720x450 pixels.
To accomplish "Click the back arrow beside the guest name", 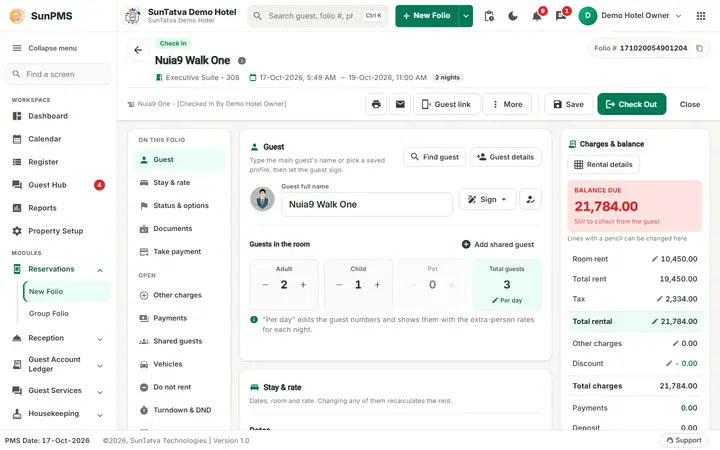I will [x=138, y=50].
